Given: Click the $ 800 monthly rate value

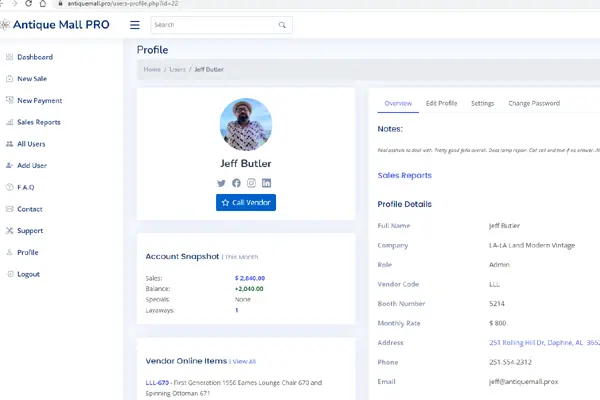Looking at the screenshot, I should (x=497, y=323).
